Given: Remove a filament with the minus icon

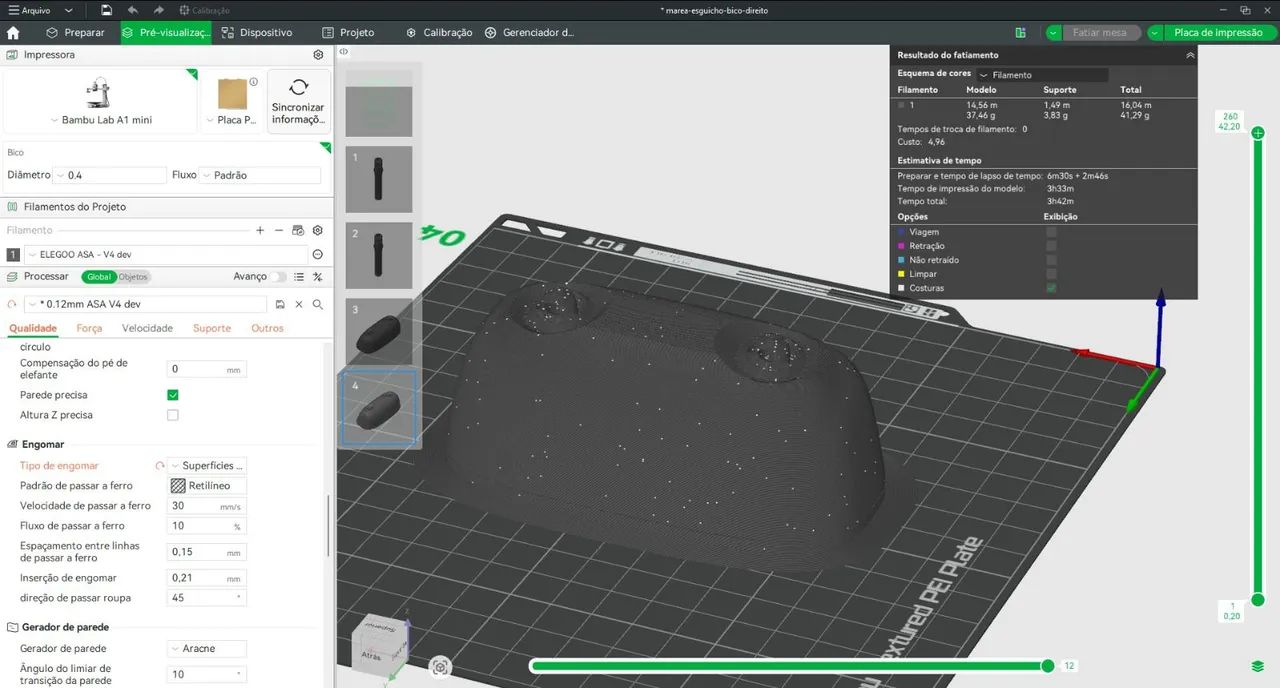Looking at the screenshot, I should coord(279,230).
